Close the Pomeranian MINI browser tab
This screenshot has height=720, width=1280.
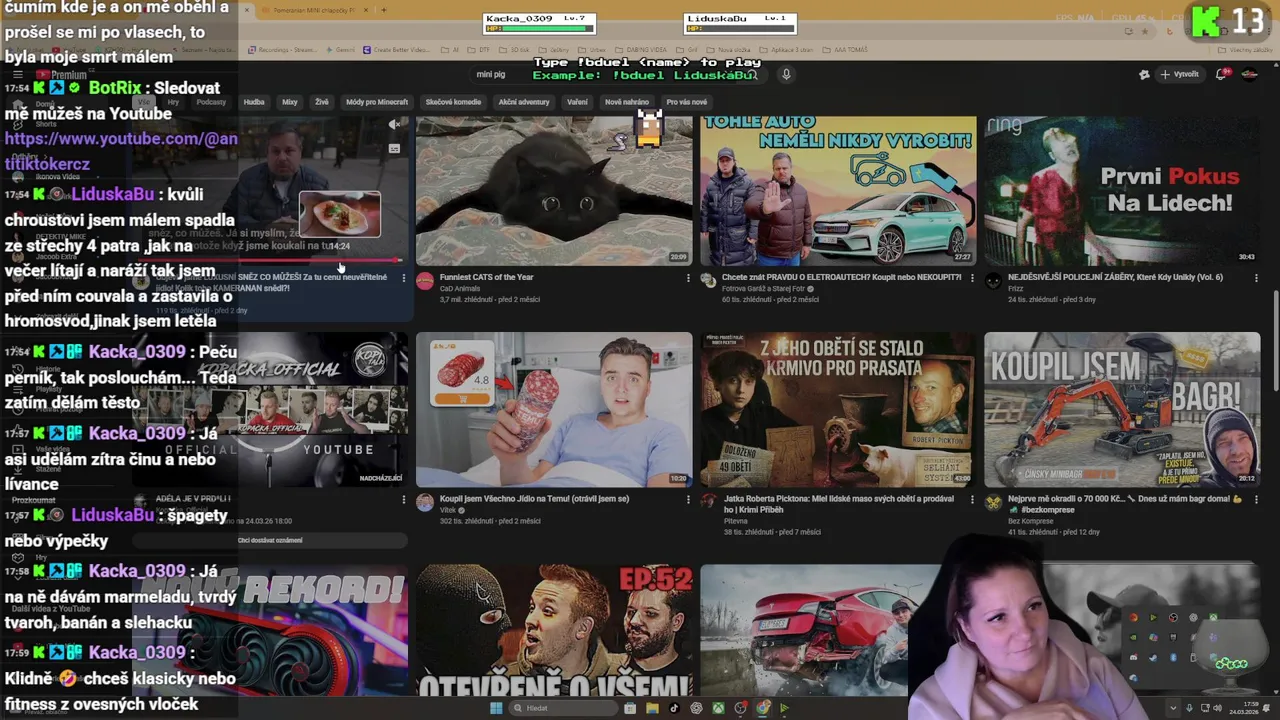coord(366,10)
